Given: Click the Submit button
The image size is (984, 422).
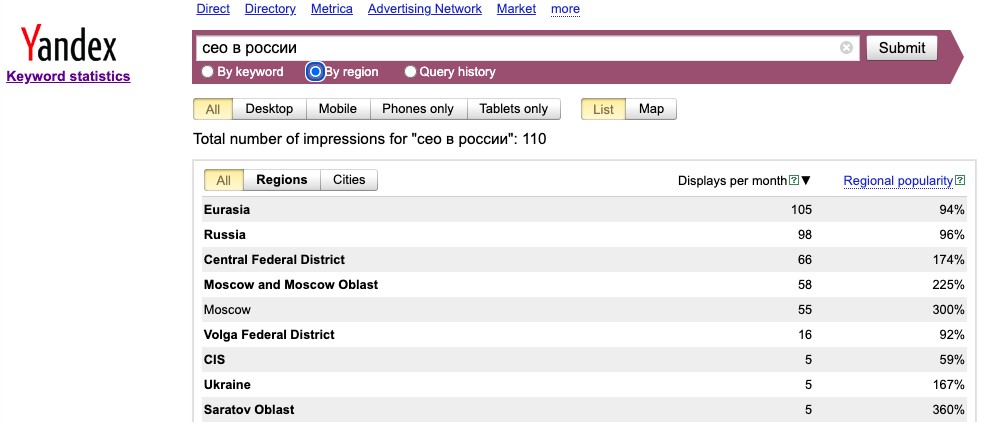Looking at the screenshot, I should [902, 48].
